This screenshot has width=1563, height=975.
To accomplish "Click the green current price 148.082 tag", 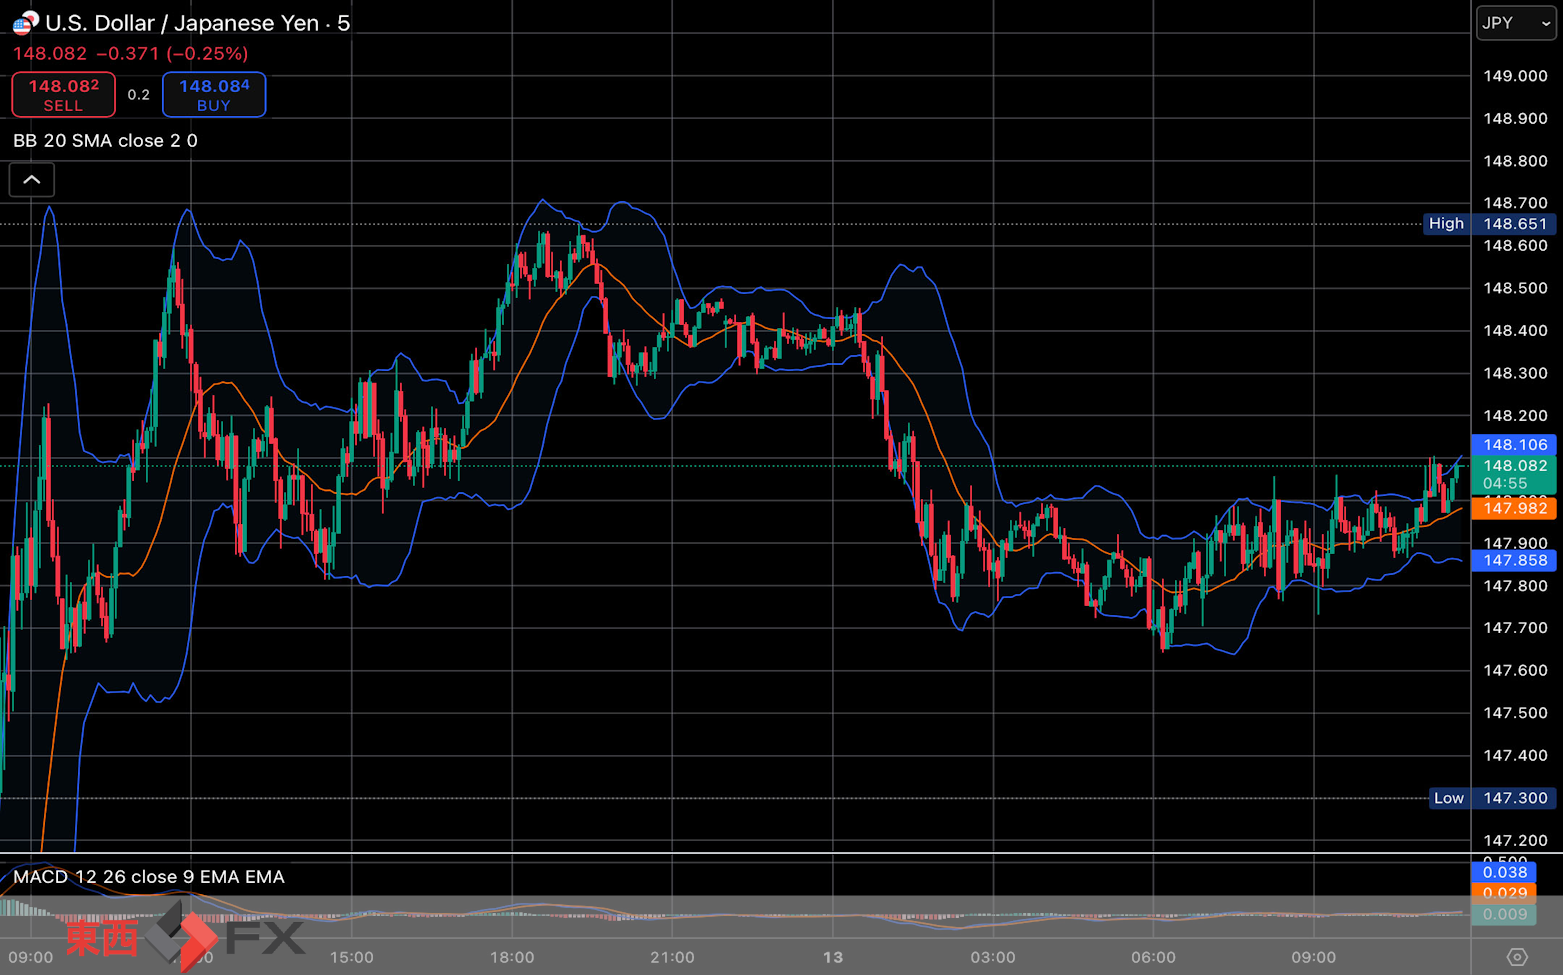I will coord(1514,475).
